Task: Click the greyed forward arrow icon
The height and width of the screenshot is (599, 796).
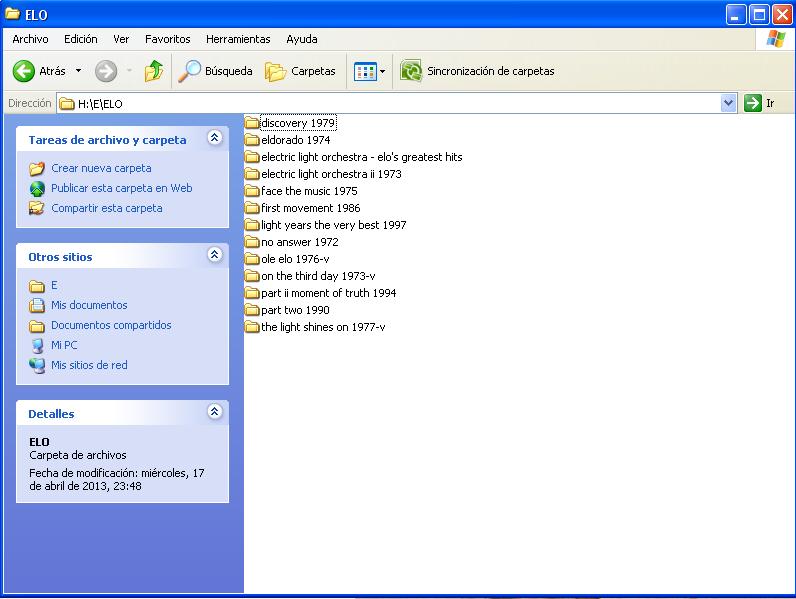Action: tap(106, 71)
